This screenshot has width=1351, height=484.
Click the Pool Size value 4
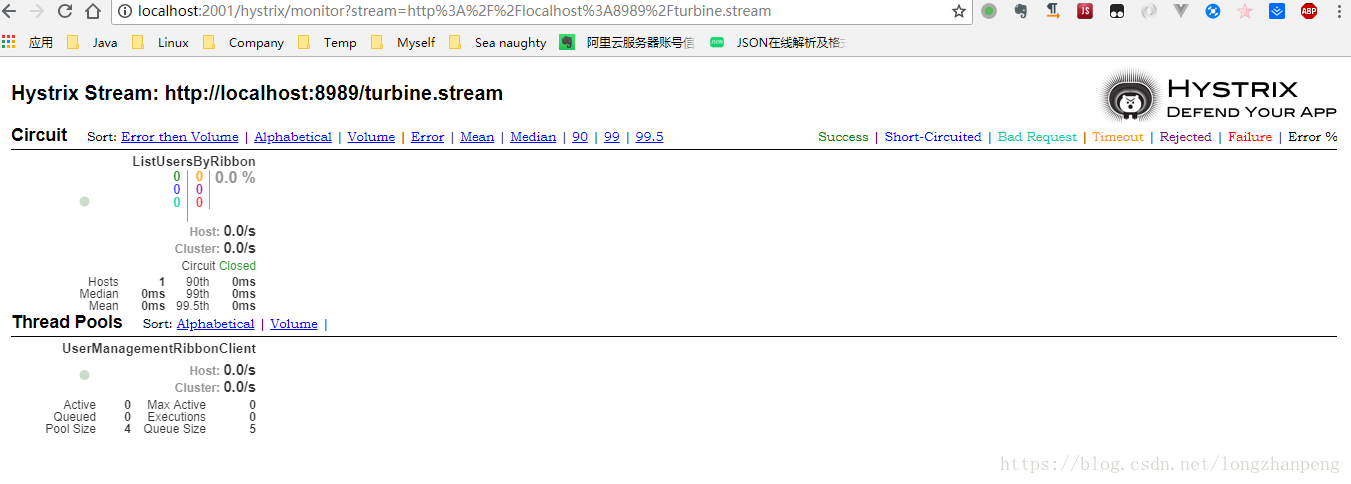pos(127,429)
